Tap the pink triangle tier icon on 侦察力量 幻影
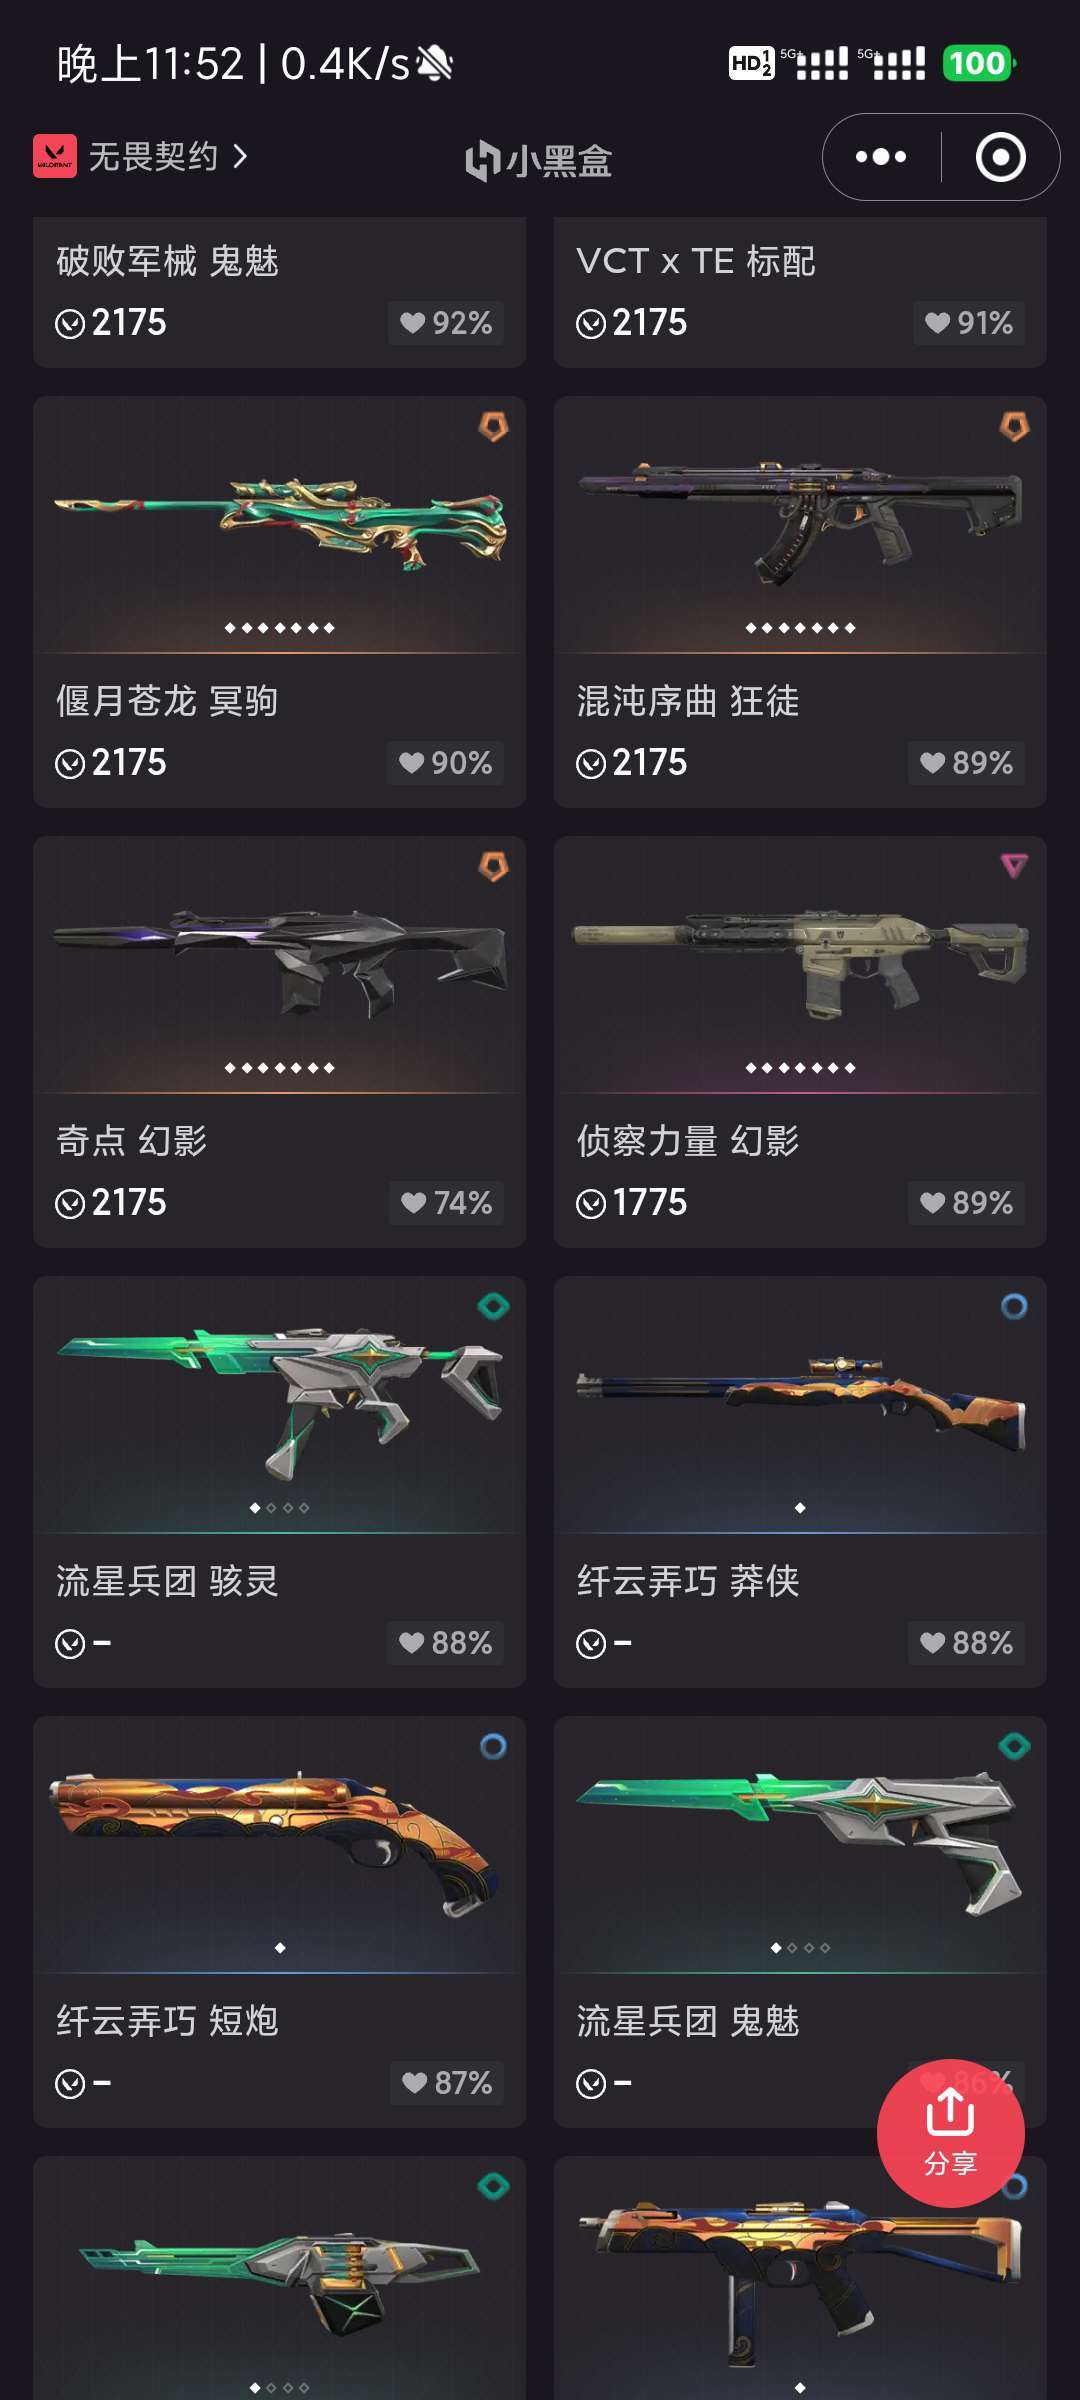This screenshot has width=1080, height=2400. click(x=1014, y=866)
